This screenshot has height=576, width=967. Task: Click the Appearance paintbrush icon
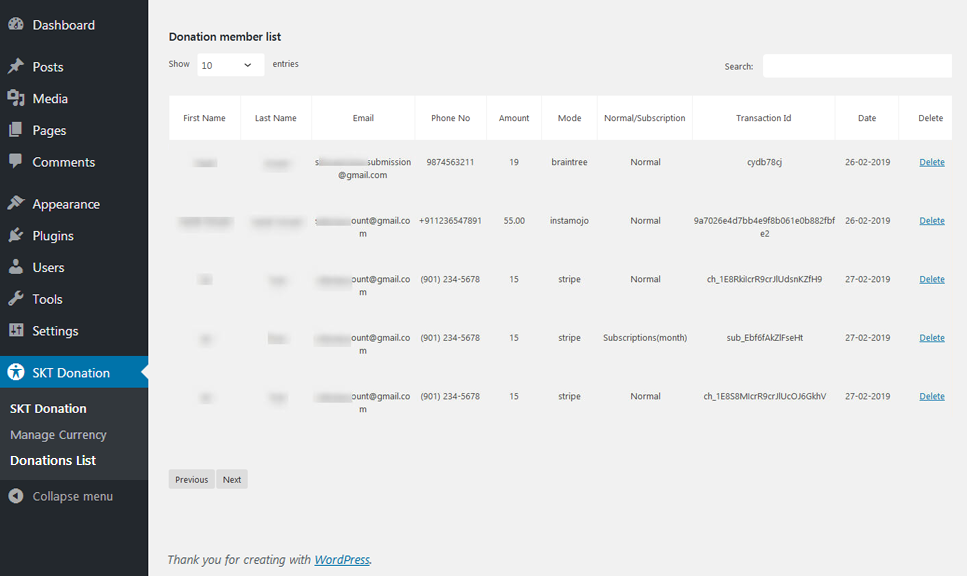(x=16, y=204)
